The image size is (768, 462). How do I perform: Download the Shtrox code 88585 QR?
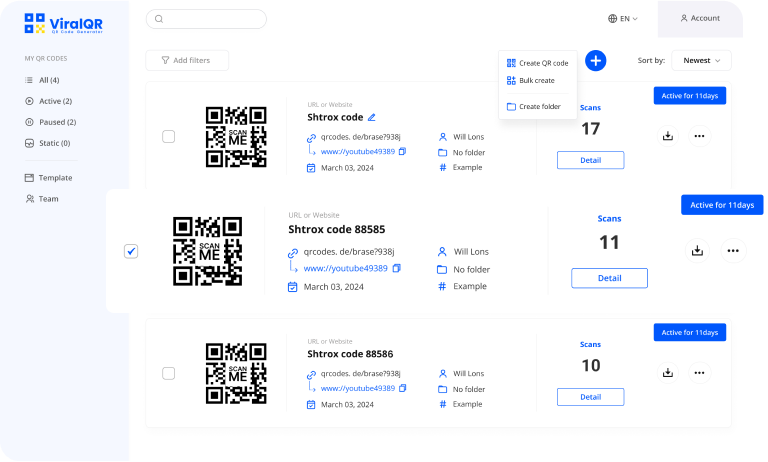[x=697, y=251]
